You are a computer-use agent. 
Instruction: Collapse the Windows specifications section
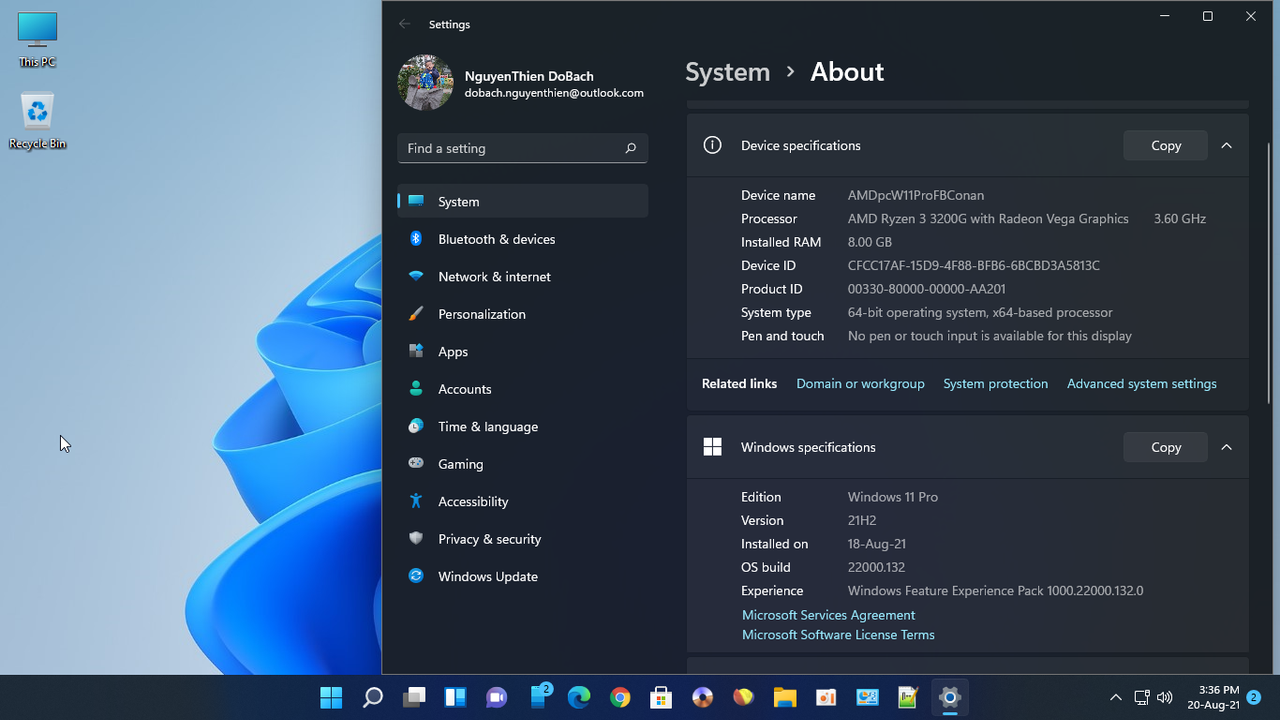[1227, 447]
